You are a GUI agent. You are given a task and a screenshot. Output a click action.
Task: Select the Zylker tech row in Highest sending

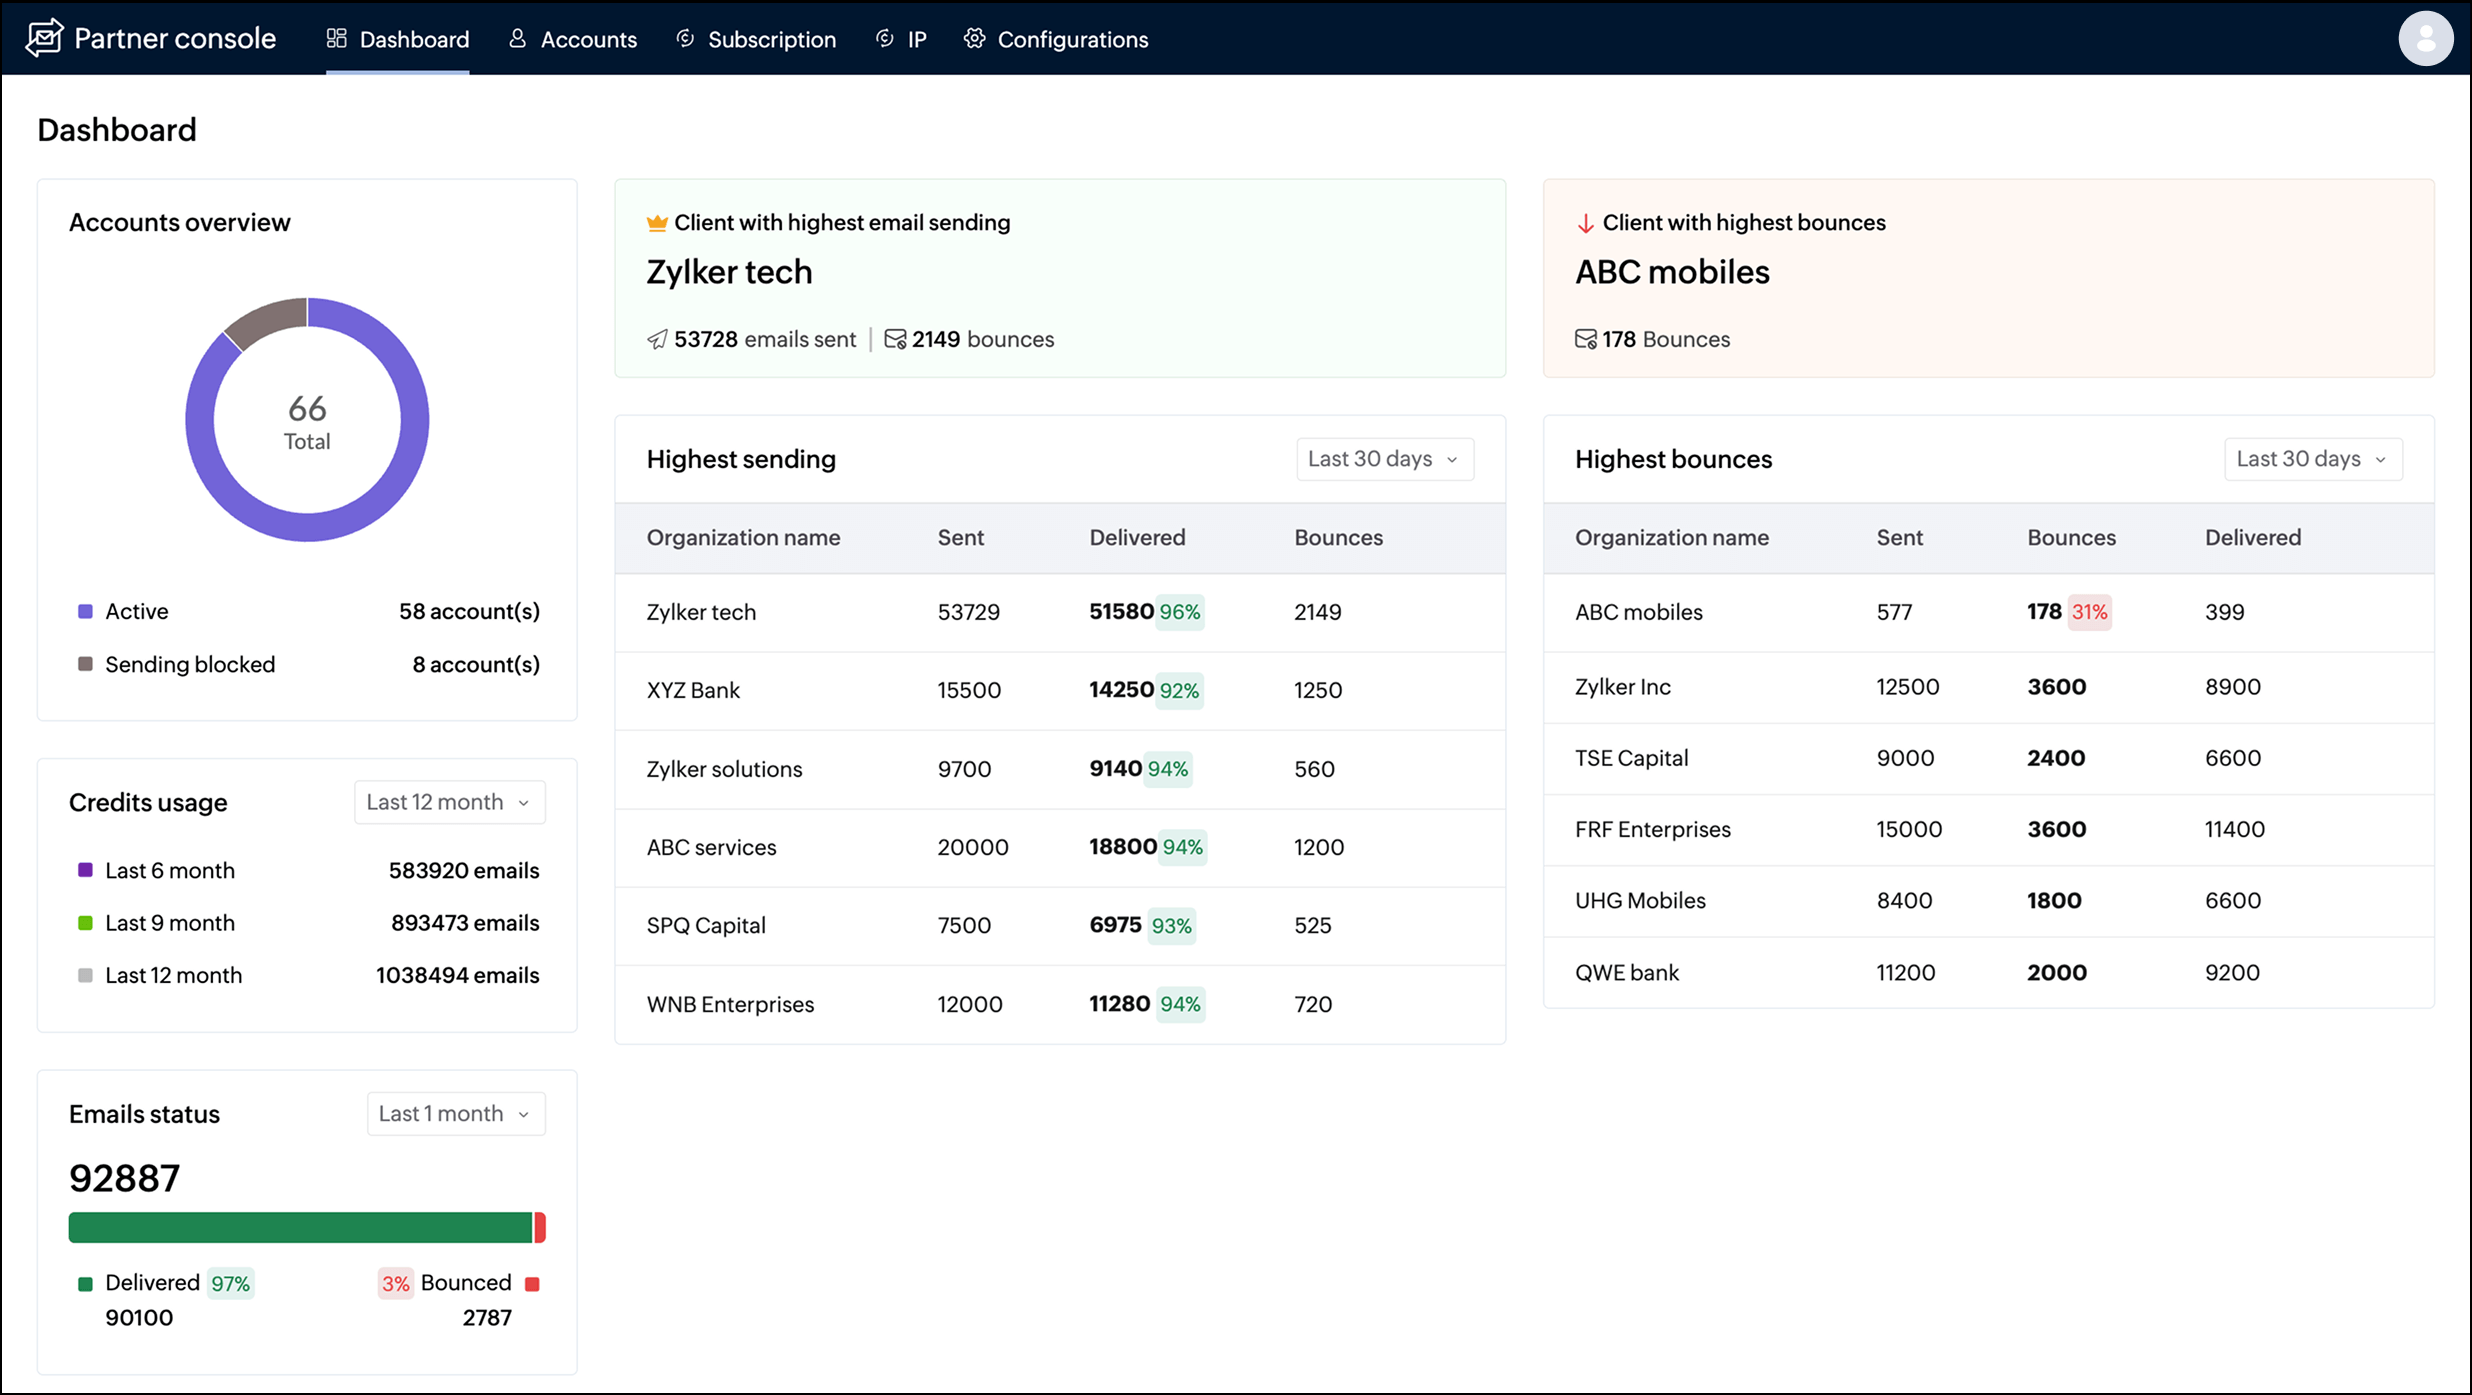coord(701,612)
